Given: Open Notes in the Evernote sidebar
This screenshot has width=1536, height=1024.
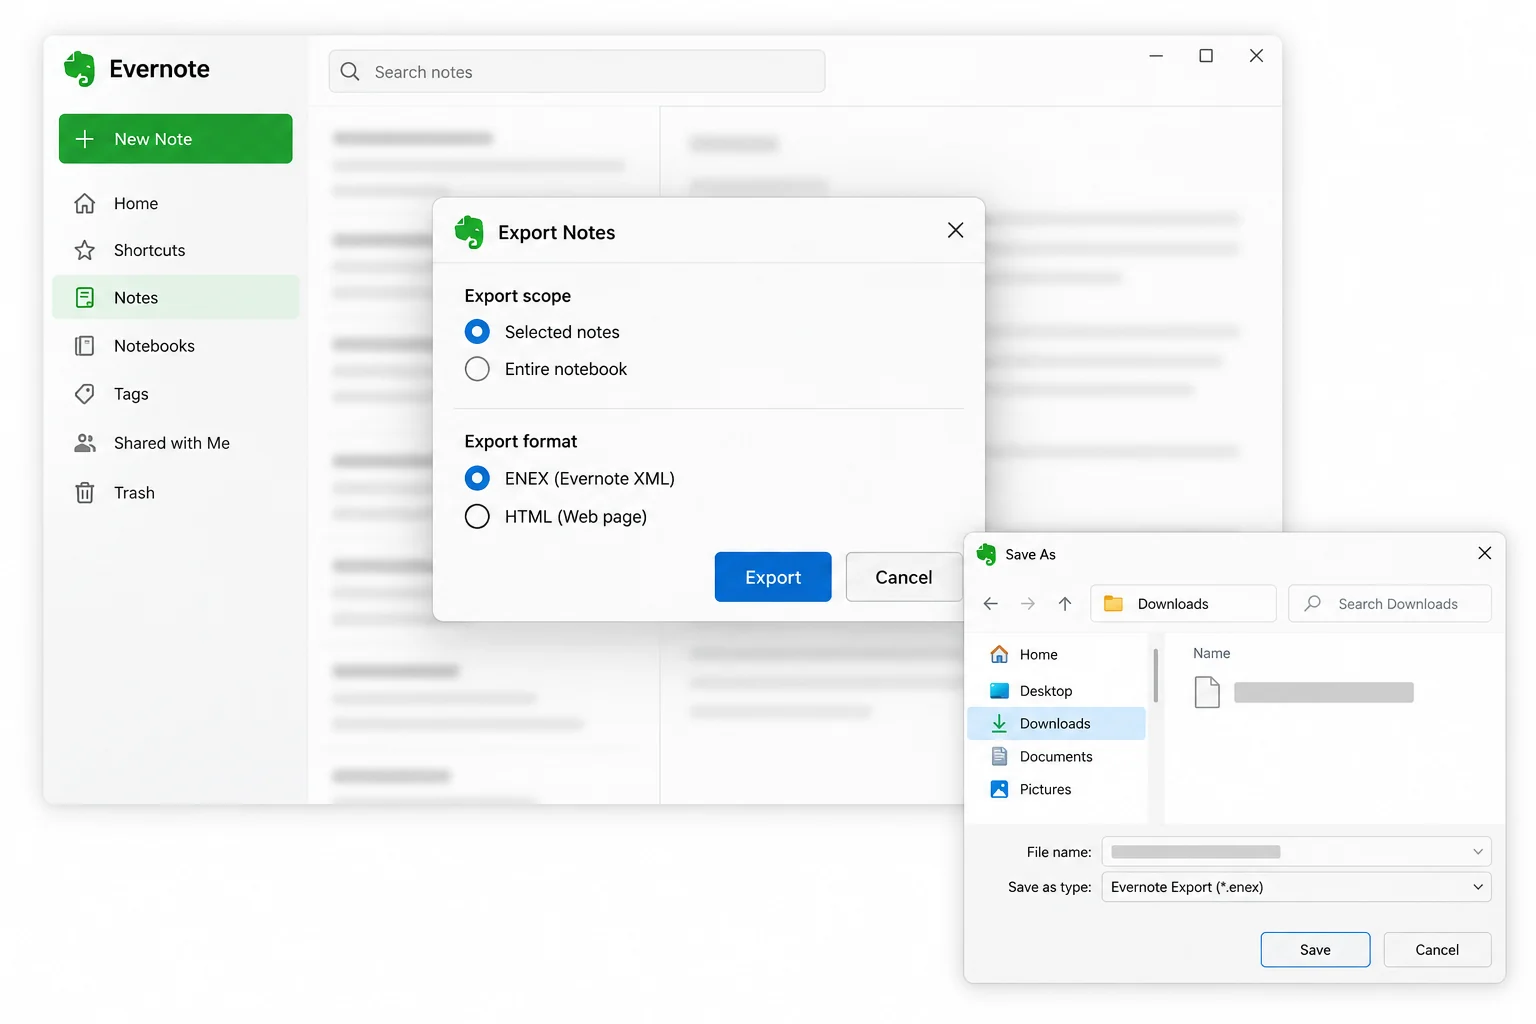Looking at the screenshot, I should pos(176,298).
